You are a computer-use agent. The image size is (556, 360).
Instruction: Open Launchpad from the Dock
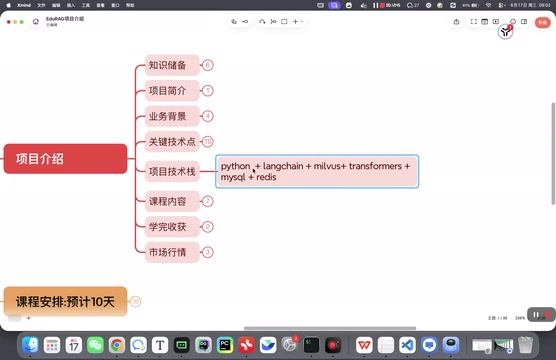(x=52, y=345)
